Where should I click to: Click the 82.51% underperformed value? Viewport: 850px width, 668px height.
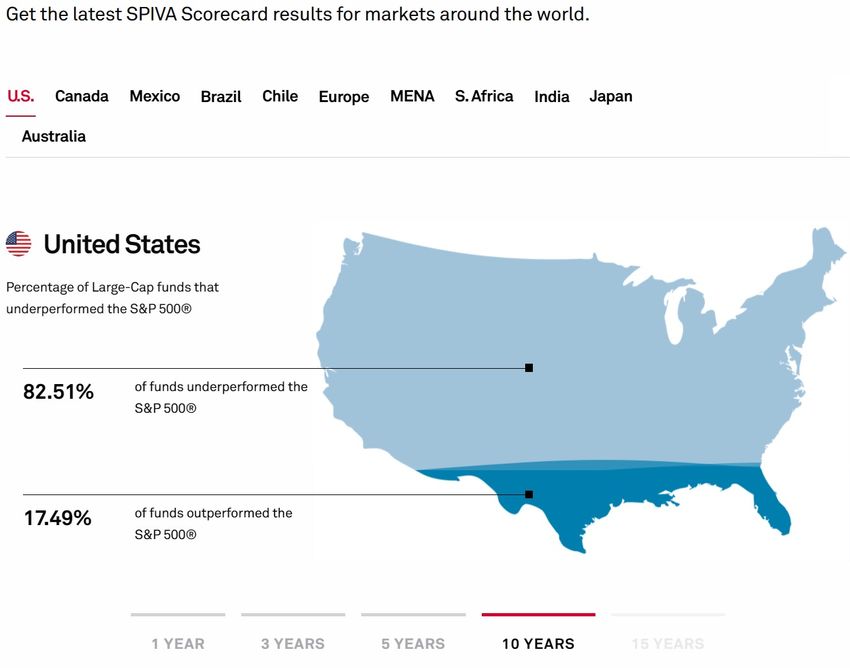pyautogui.click(x=59, y=391)
